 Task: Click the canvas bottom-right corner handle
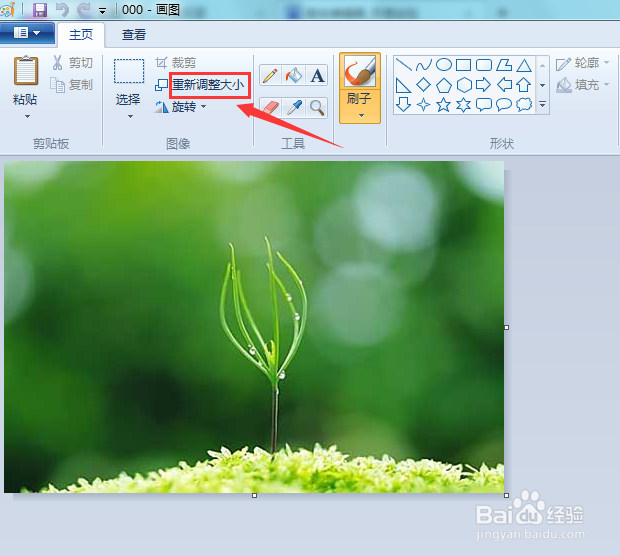point(507,495)
